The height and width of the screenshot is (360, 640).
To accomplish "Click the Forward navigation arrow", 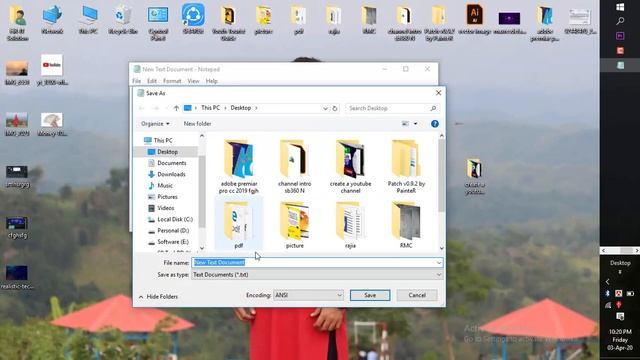I will click(x=156, y=108).
